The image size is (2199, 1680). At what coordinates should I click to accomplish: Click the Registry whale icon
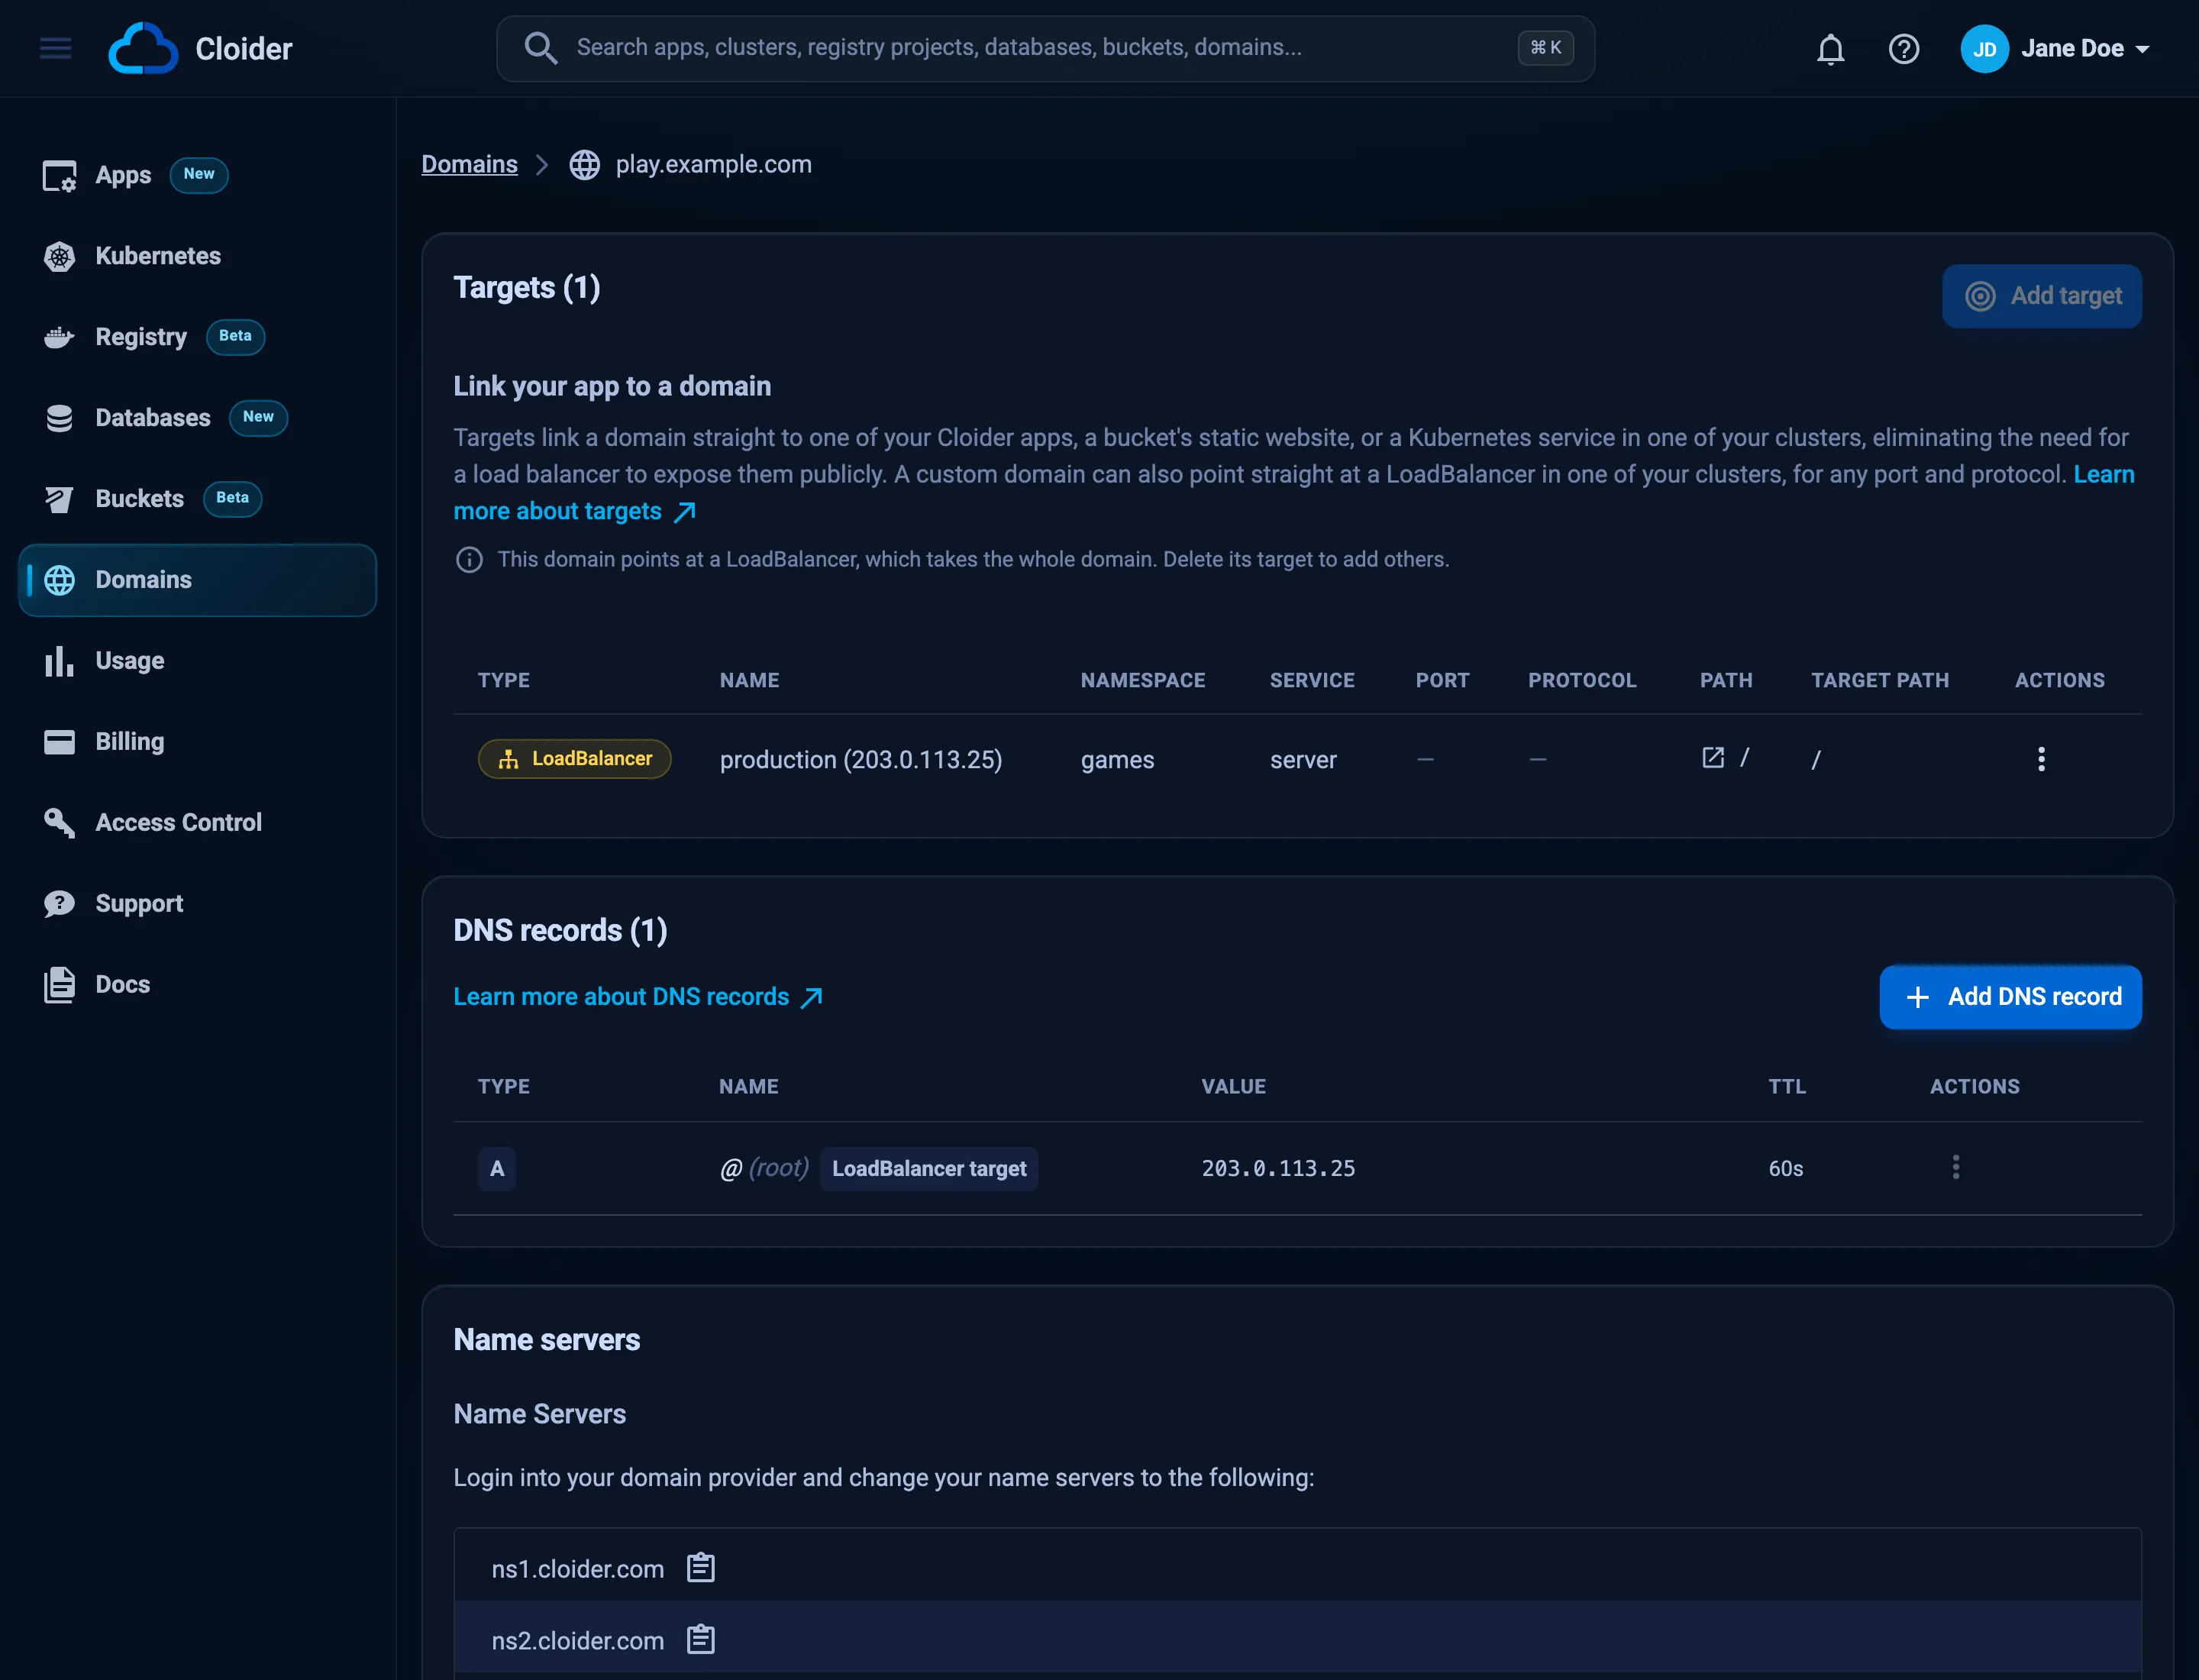[59, 338]
